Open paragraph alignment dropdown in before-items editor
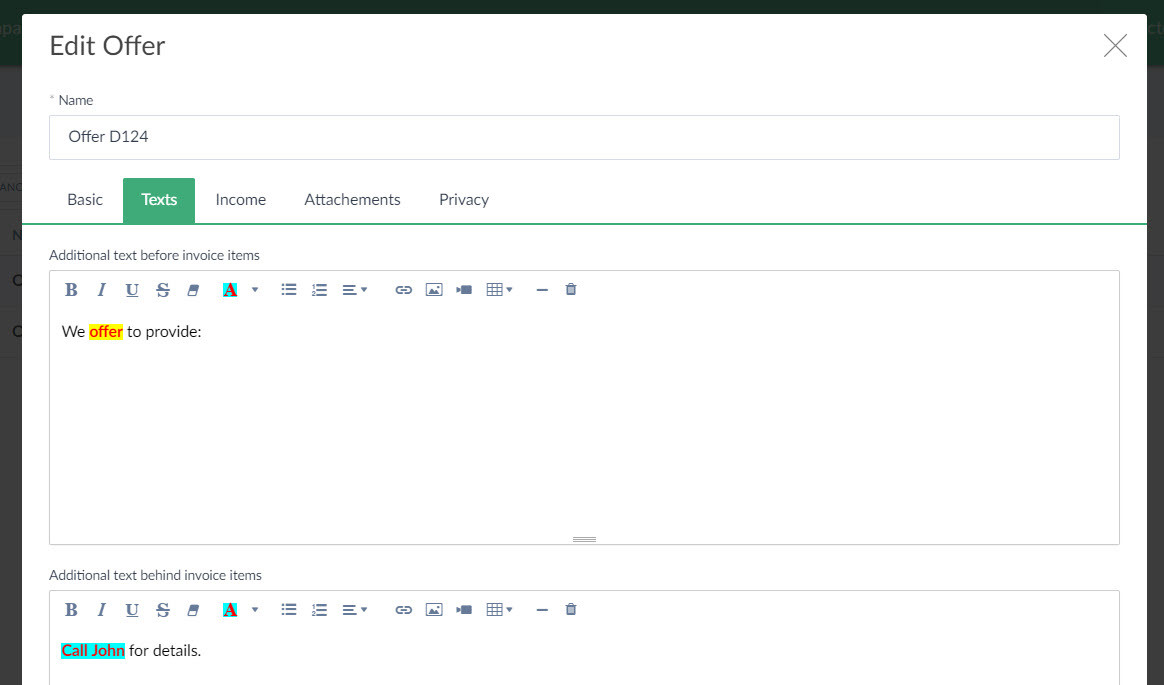 (x=354, y=289)
